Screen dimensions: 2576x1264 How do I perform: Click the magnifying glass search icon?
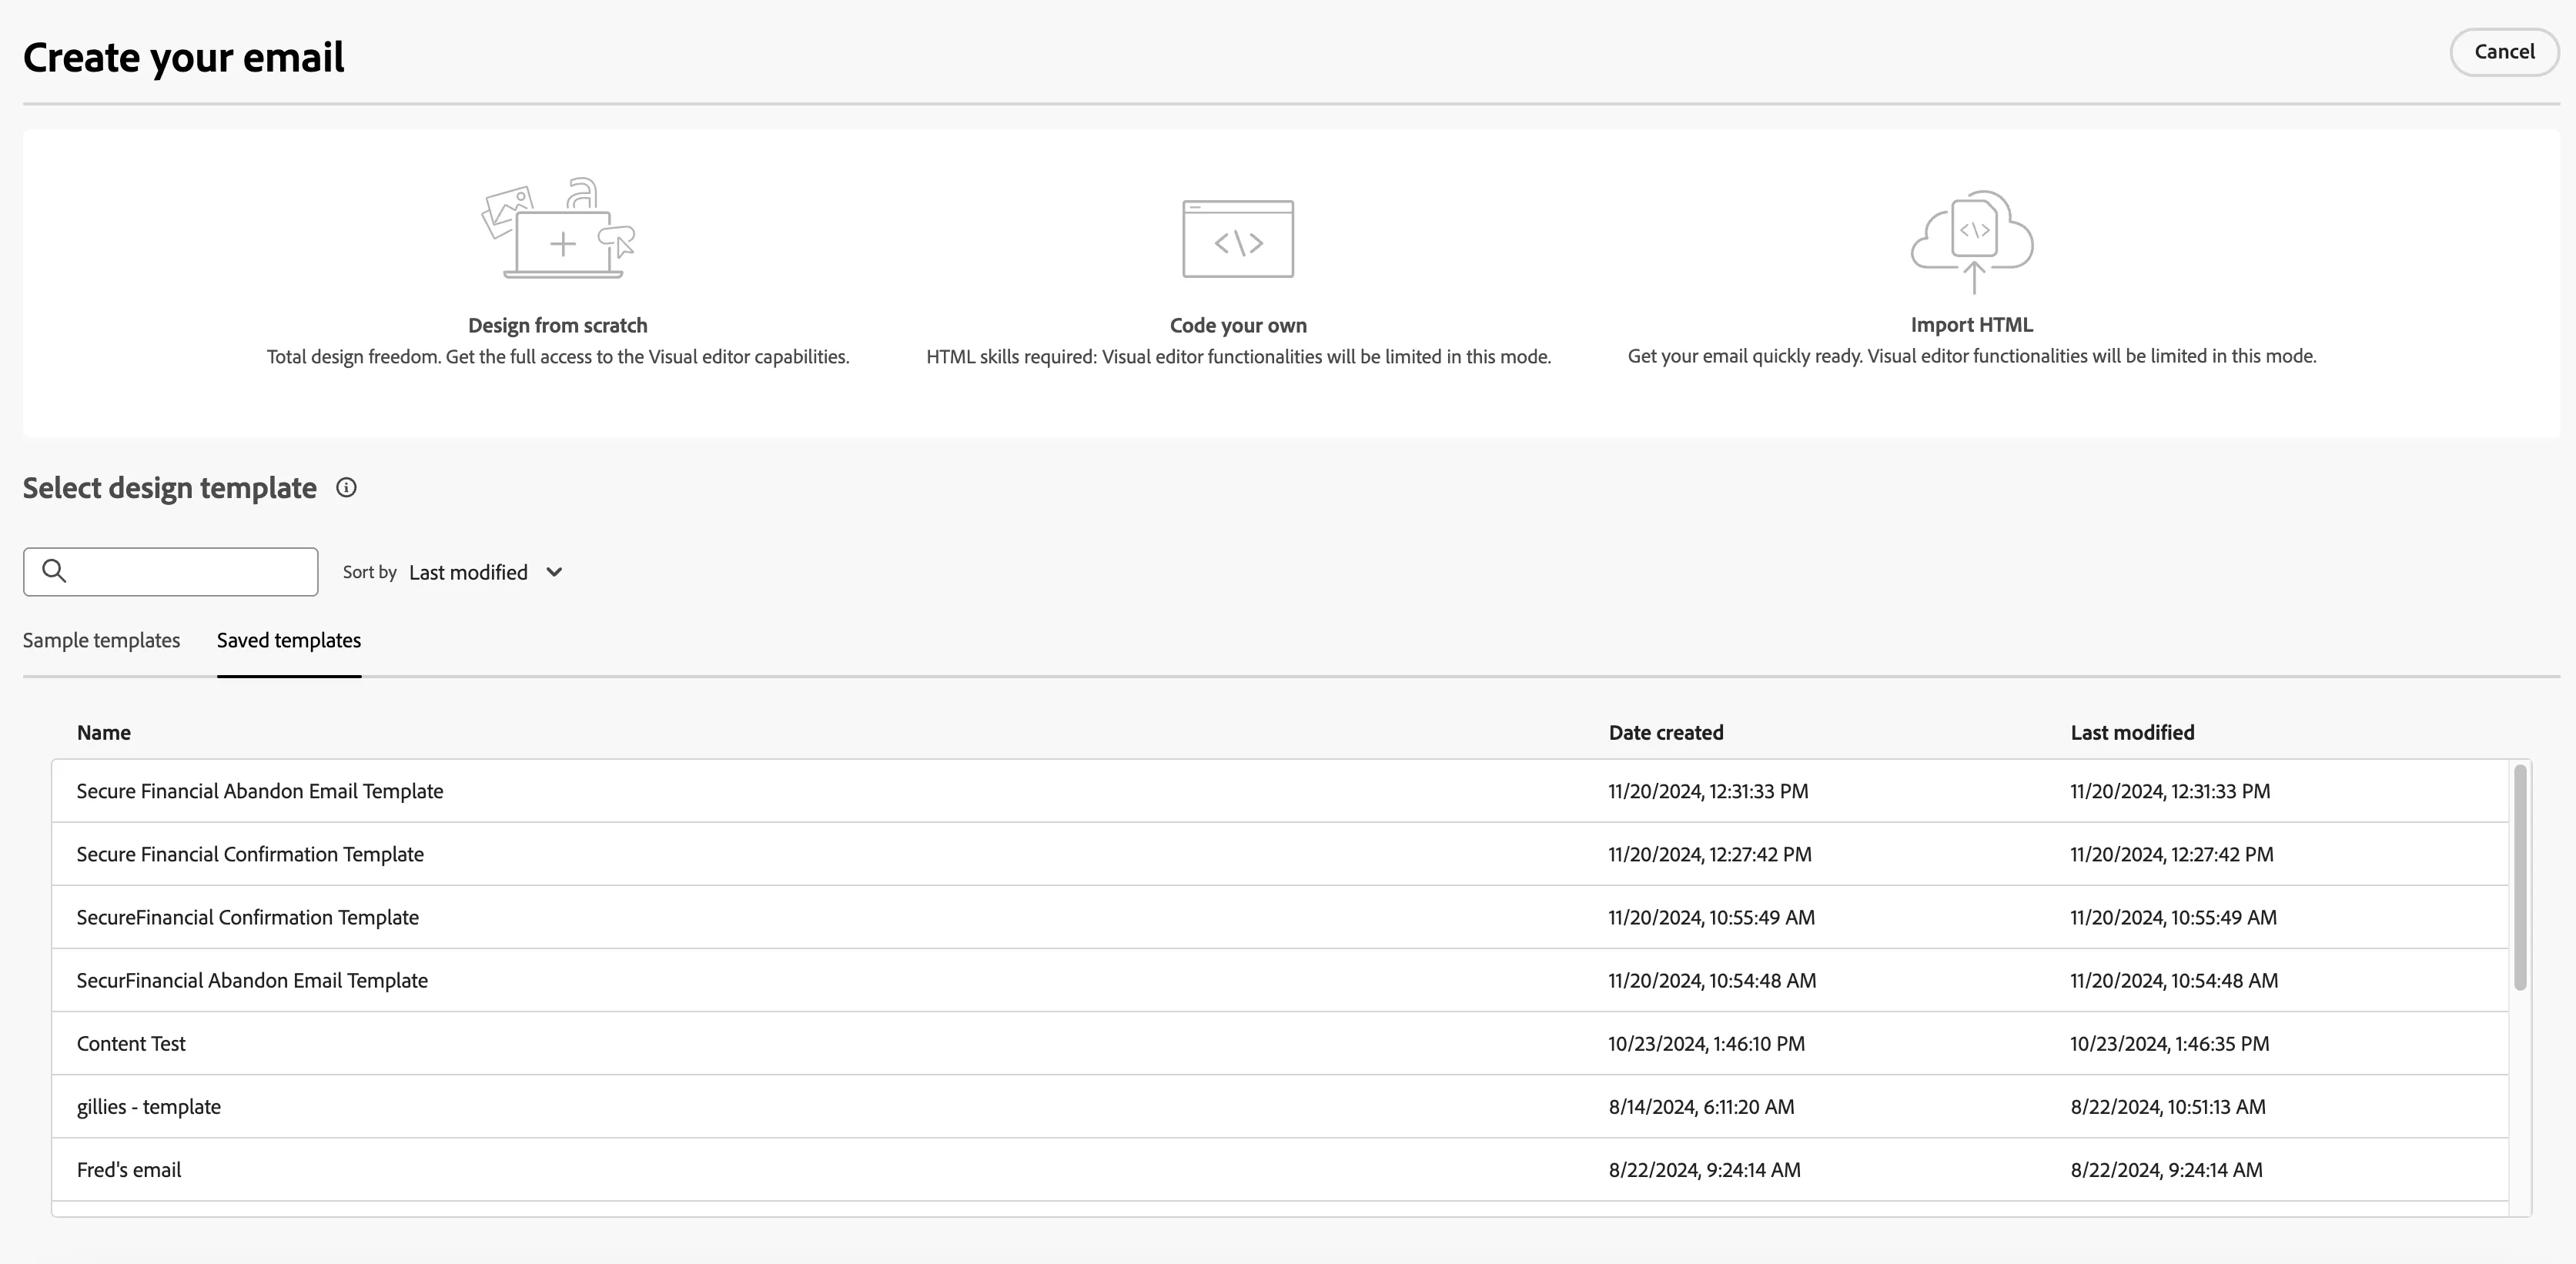(x=54, y=571)
